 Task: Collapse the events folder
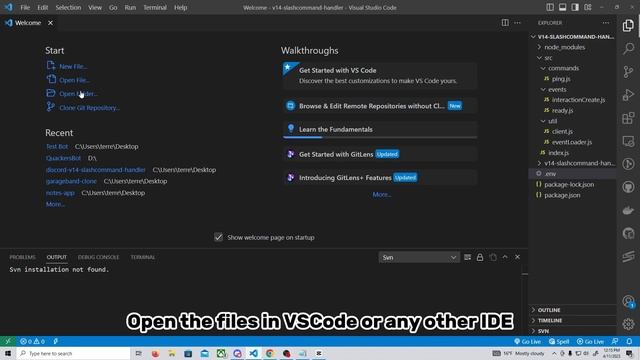tap(573, 89)
